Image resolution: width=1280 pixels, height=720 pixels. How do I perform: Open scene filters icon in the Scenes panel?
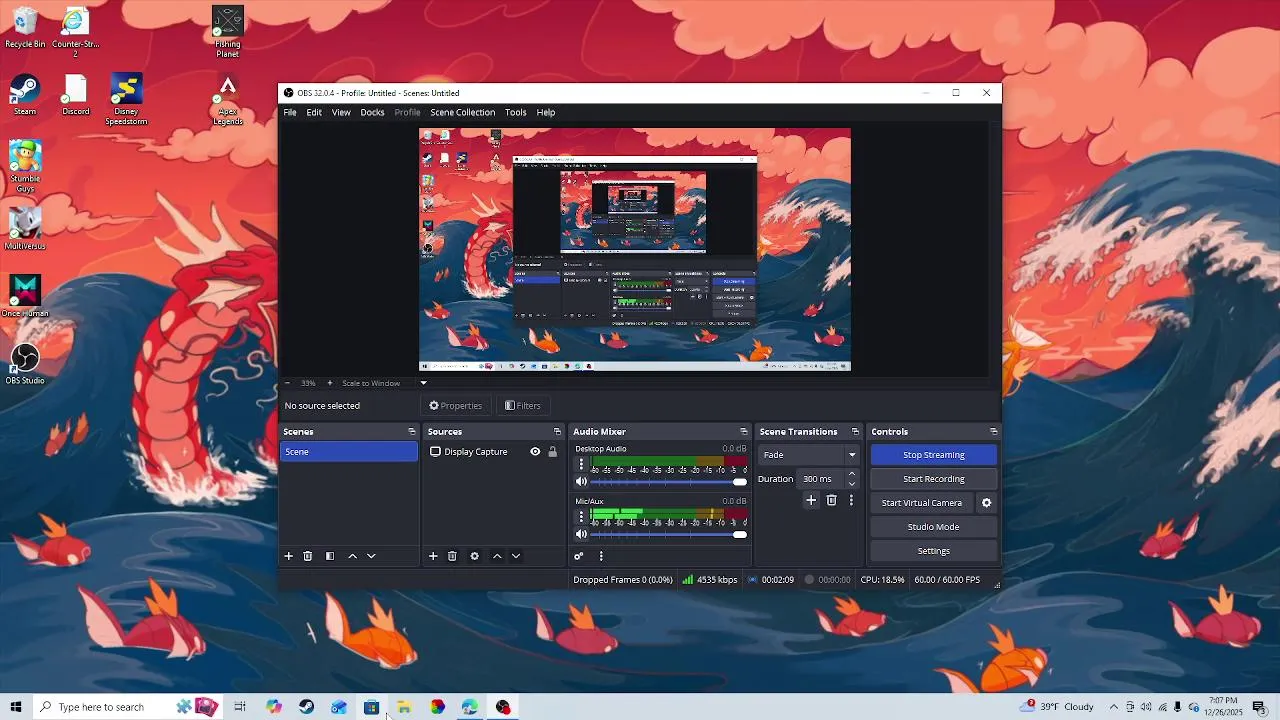tap(330, 556)
